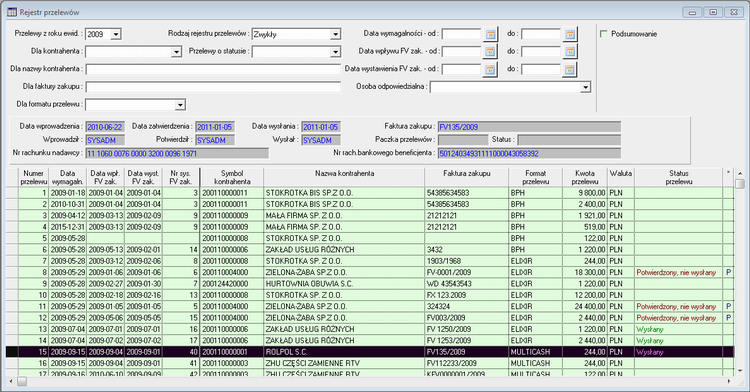This screenshot has width=750, height=392.
Task: Click invoice 3432 in row 6
Action: tap(435, 250)
